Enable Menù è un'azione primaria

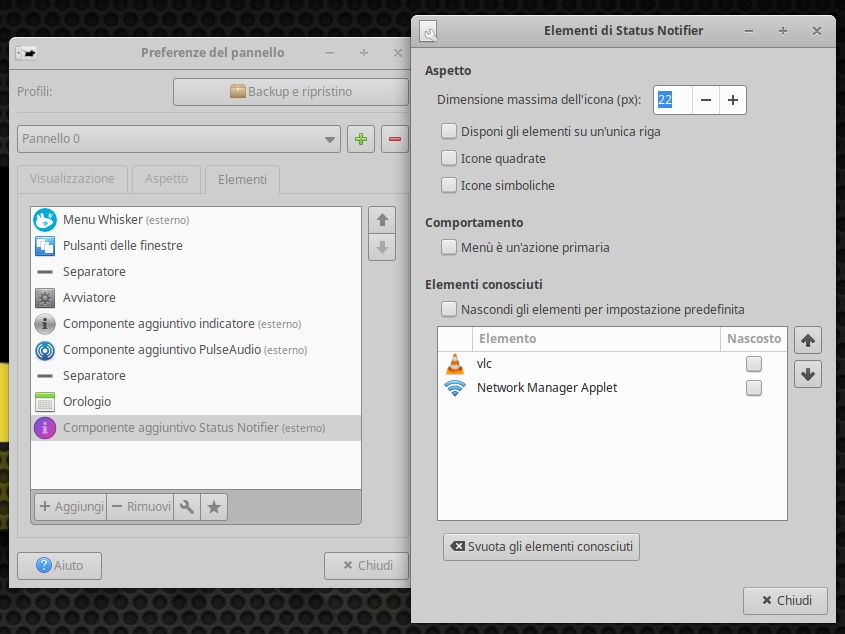click(x=449, y=247)
